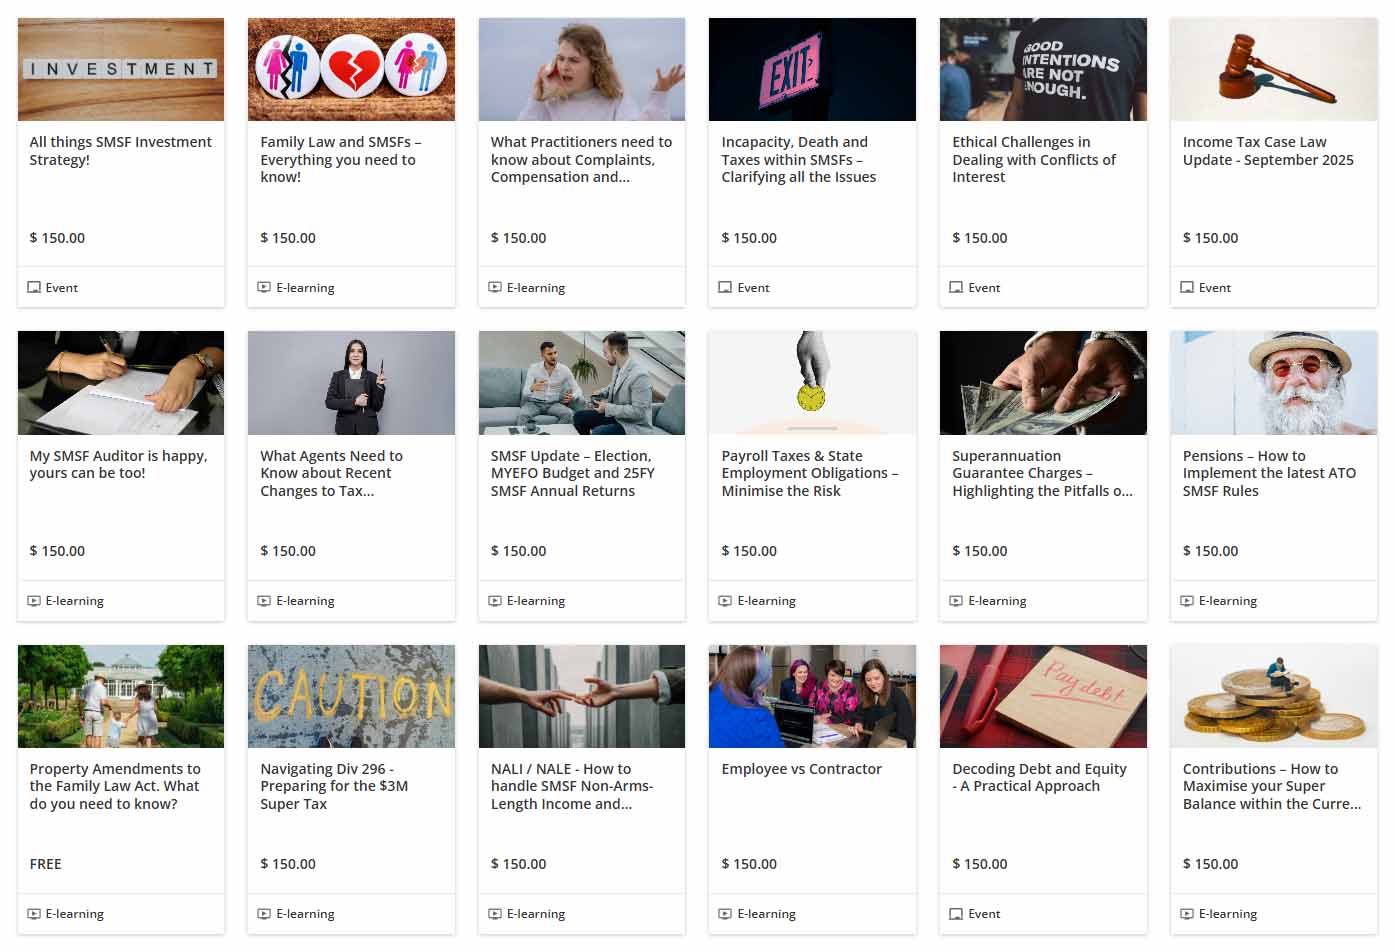Click the E-learning icon under Family Law and SMSFs
The width and height of the screenshot is (1395, 952).
264,287
